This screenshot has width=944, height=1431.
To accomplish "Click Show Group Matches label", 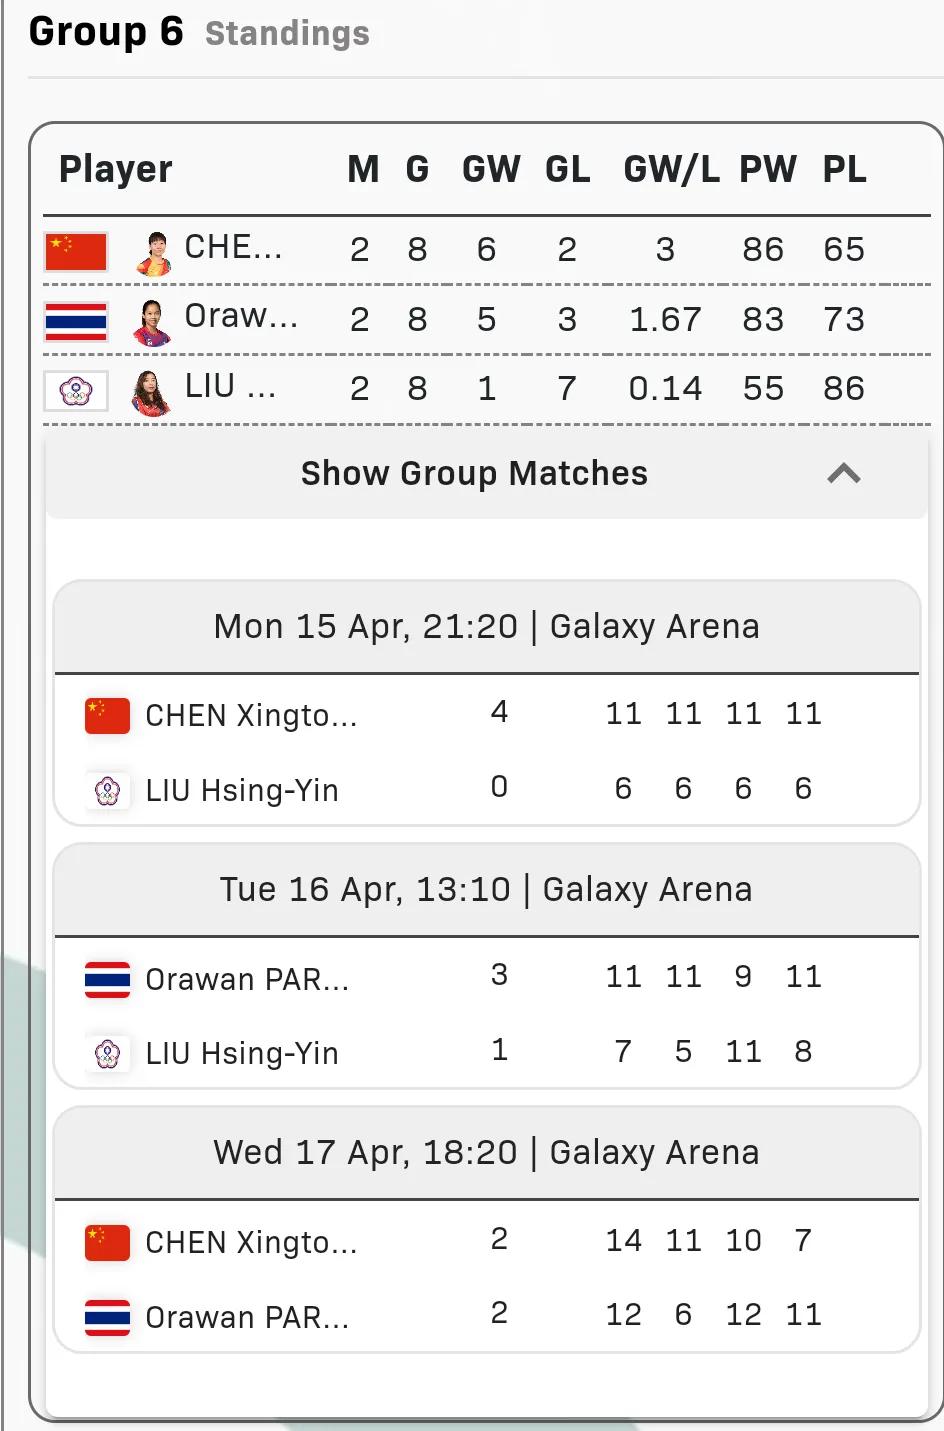I will click(x=474, y=473).
